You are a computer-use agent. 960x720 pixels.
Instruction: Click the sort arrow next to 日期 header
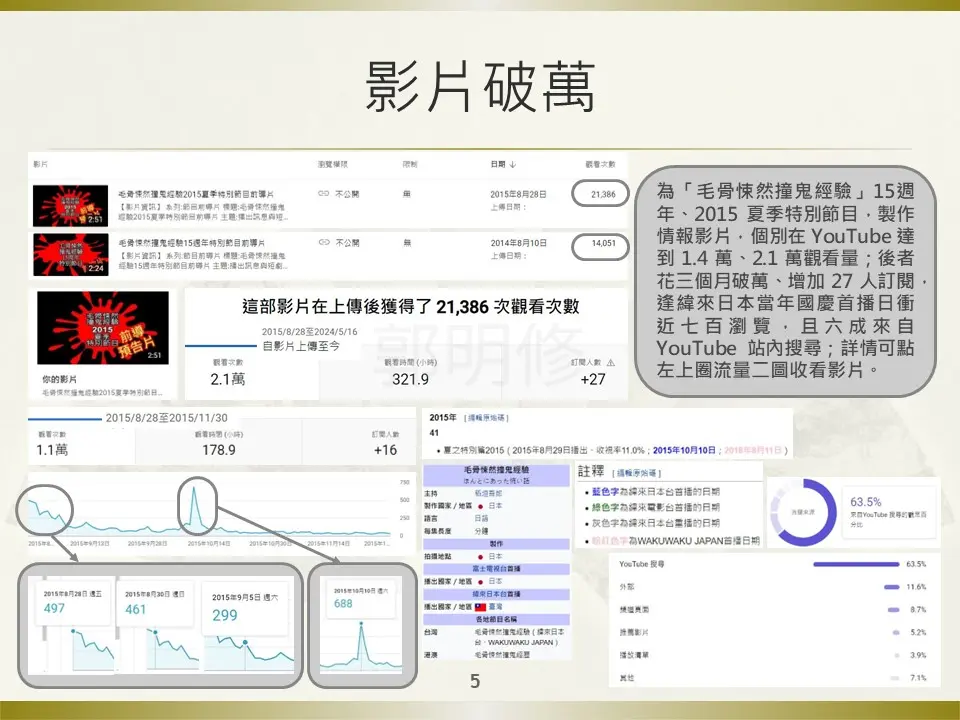click(x=512, y=164)
